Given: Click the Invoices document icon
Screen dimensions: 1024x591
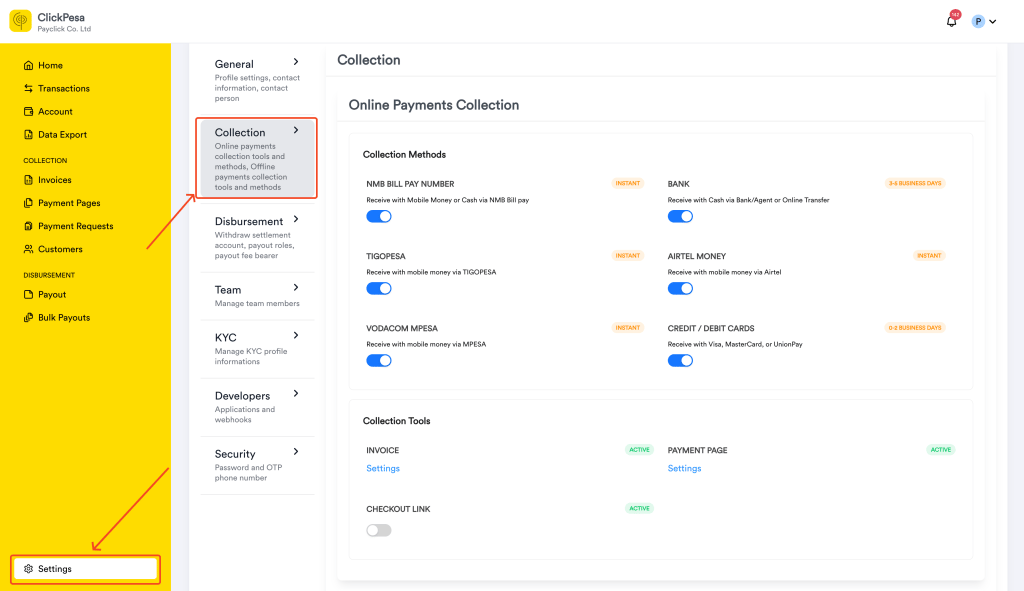Looking at the screenshot, I should [28, 180].
